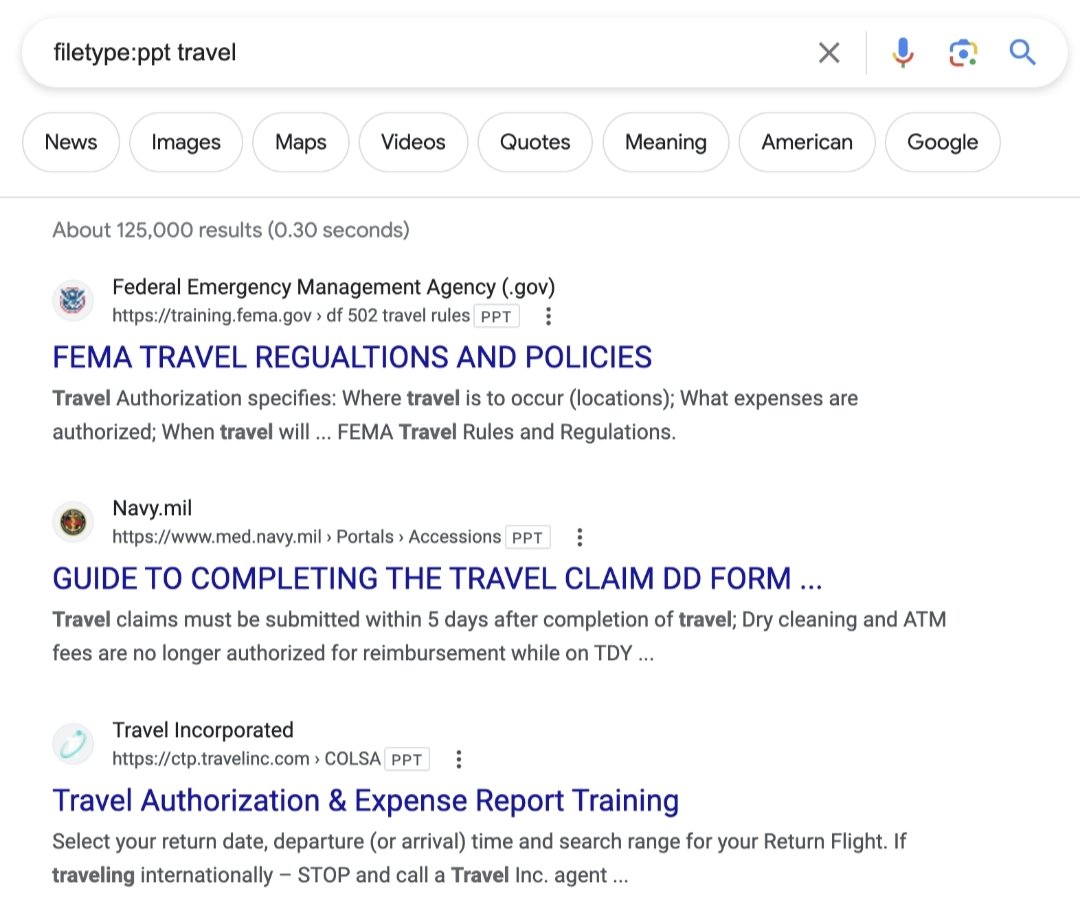The image size is (1080, 911).
Task: Click the blue magnifier search icon
Action: [x=1022, y=52]
